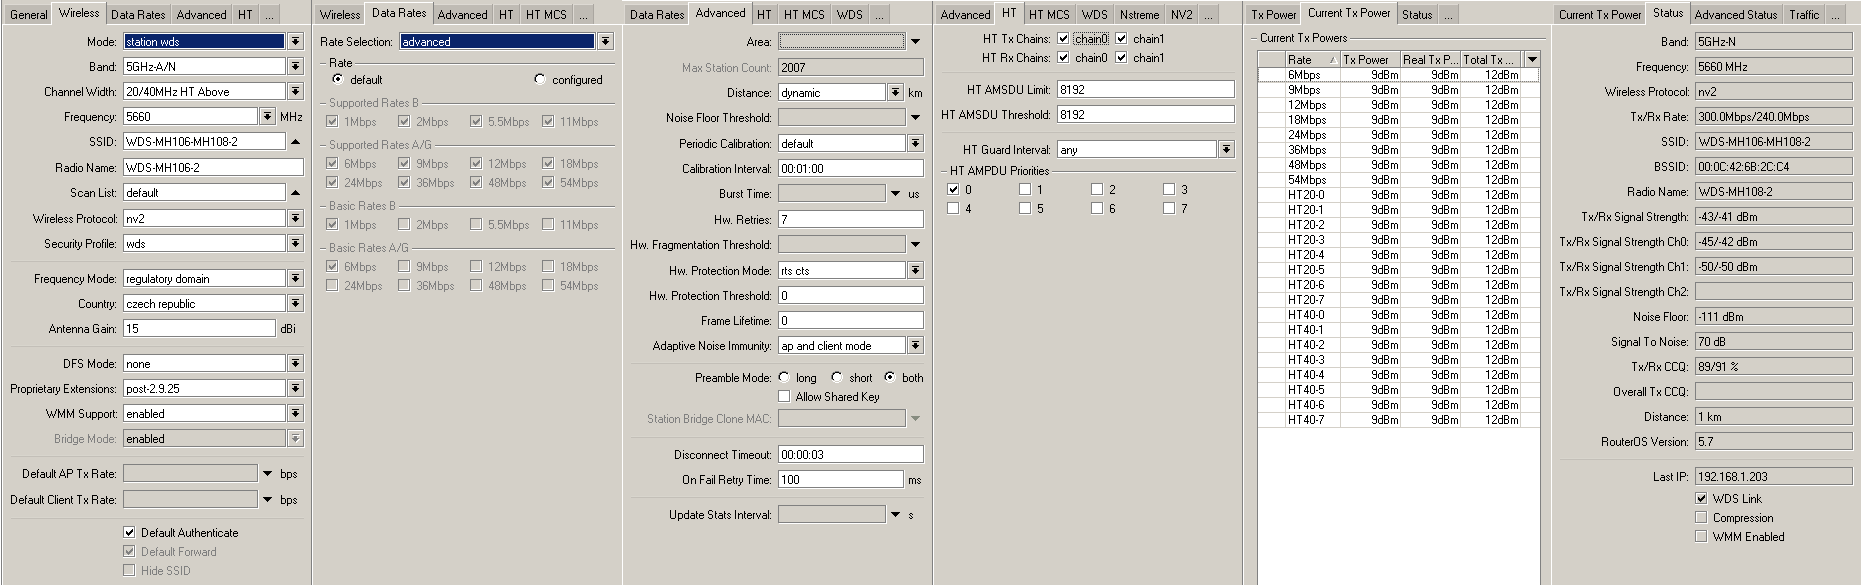Open the Security Profile dropdown
The image size is (1861, 585).
[x=295, y=243]
